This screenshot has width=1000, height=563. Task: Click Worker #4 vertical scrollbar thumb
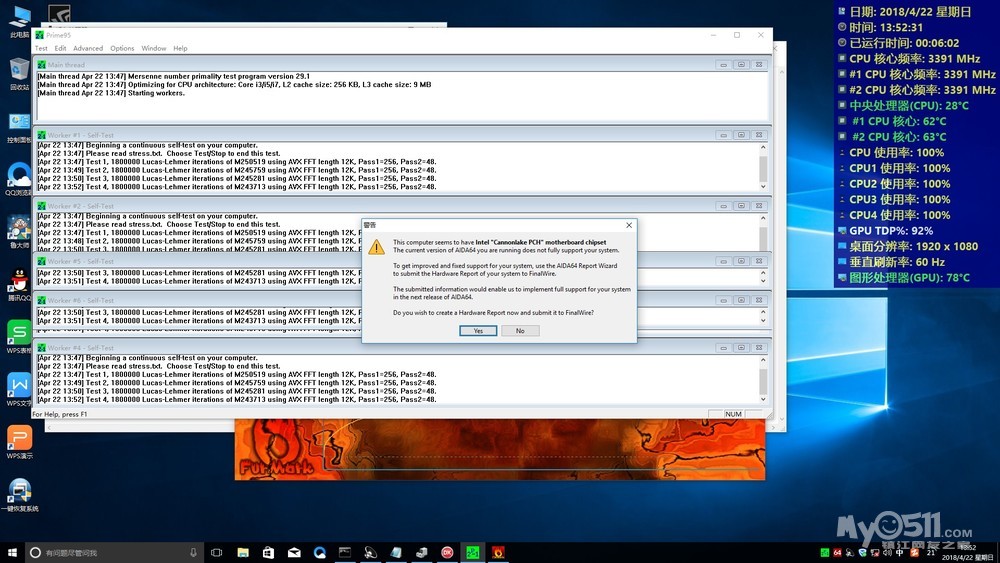tap(763, 381)
